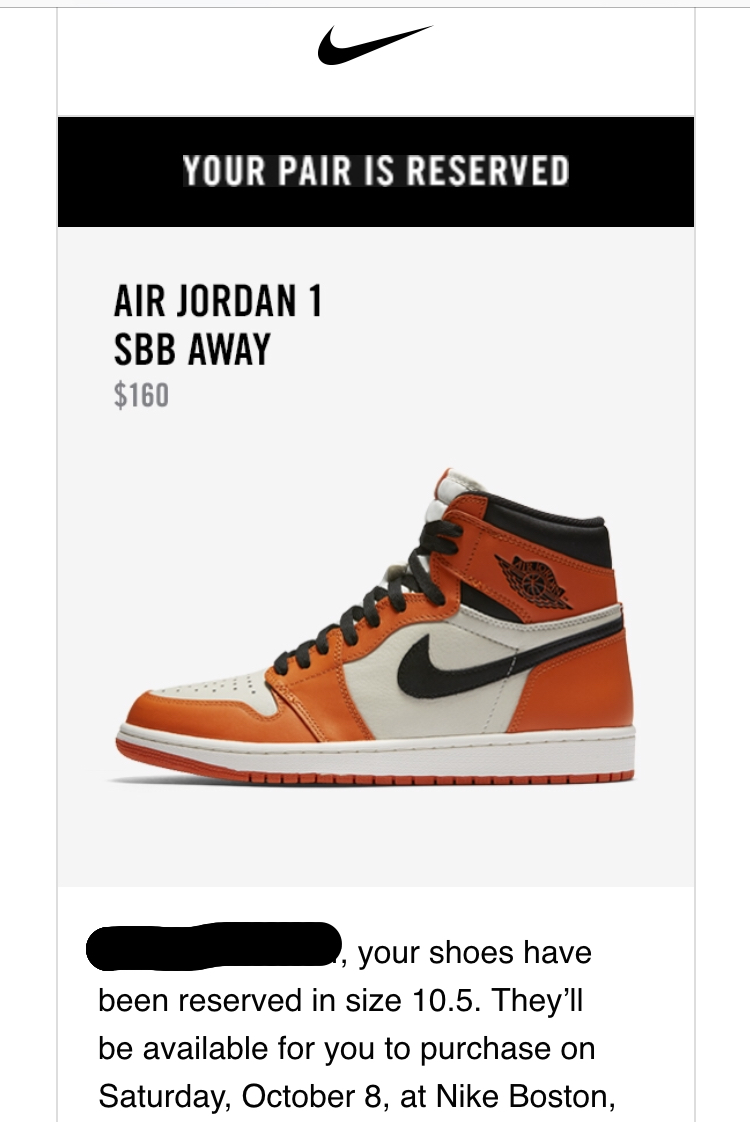Select the AIR JORDAN 1 product title

coord(218,301)
